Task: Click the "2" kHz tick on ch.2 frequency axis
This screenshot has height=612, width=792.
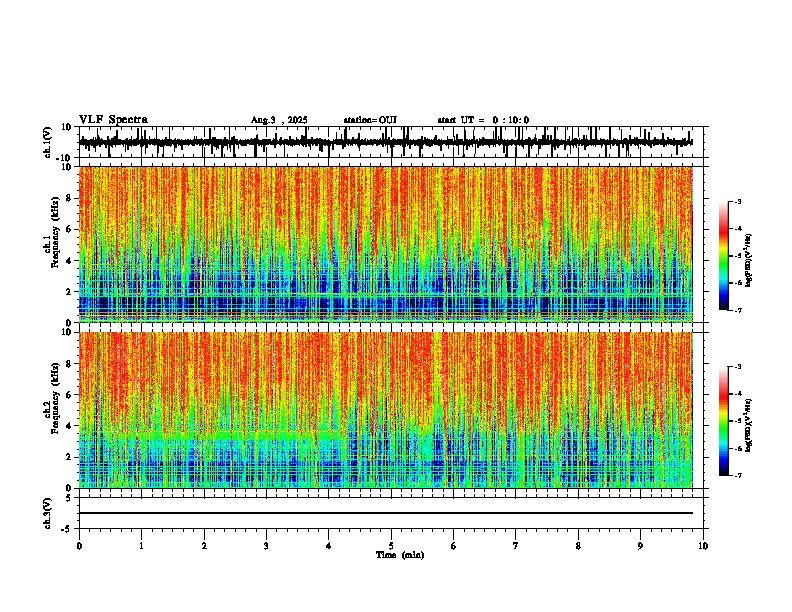Action: click(x=70, y=457)
